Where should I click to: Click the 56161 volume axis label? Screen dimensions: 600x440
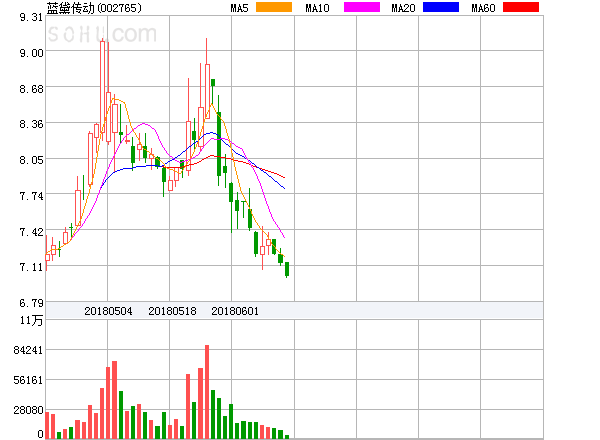pos(28,380)
